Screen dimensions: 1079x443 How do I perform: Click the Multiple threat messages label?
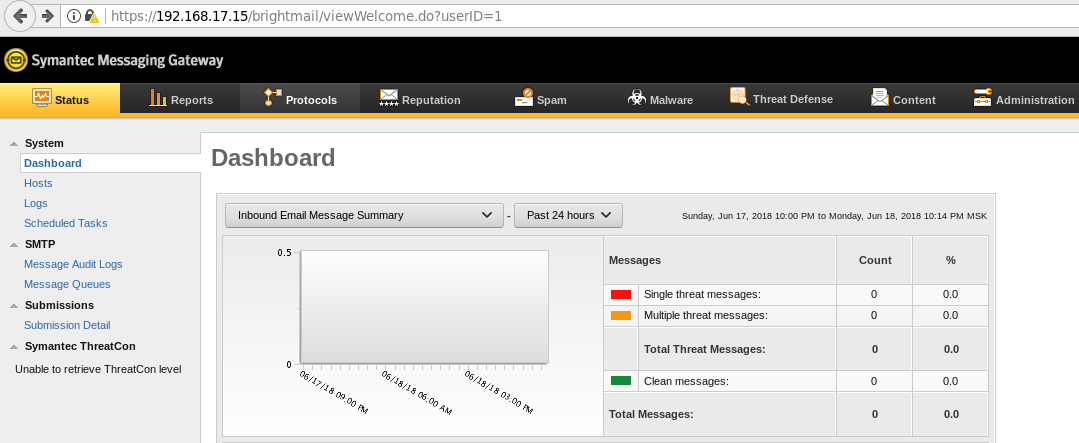(705, 315)
